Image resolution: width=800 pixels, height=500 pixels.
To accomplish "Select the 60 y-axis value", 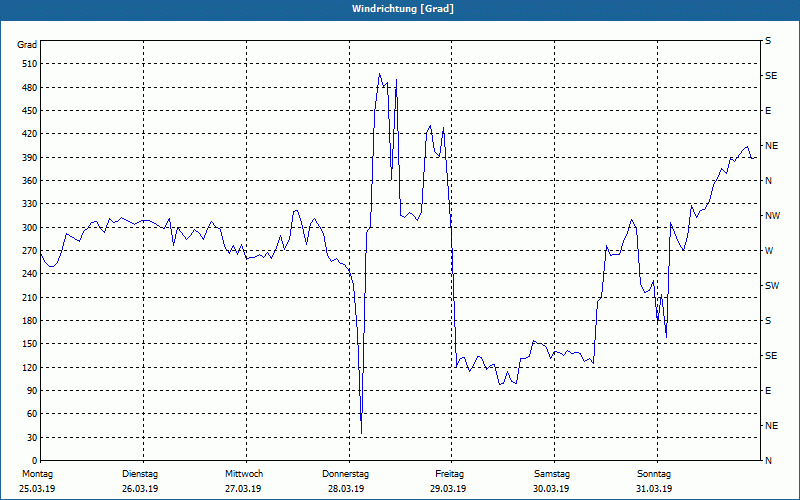I will 32,414.
